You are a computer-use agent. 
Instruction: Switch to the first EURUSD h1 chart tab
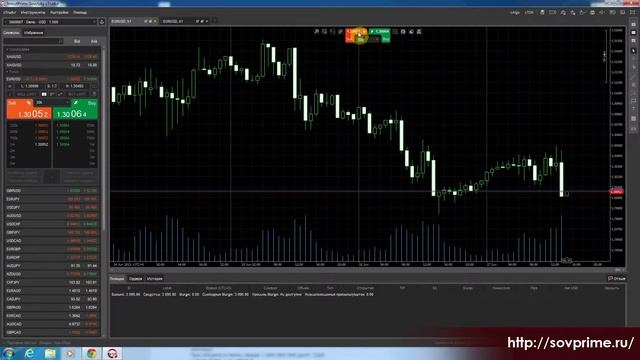pos(133,21)
